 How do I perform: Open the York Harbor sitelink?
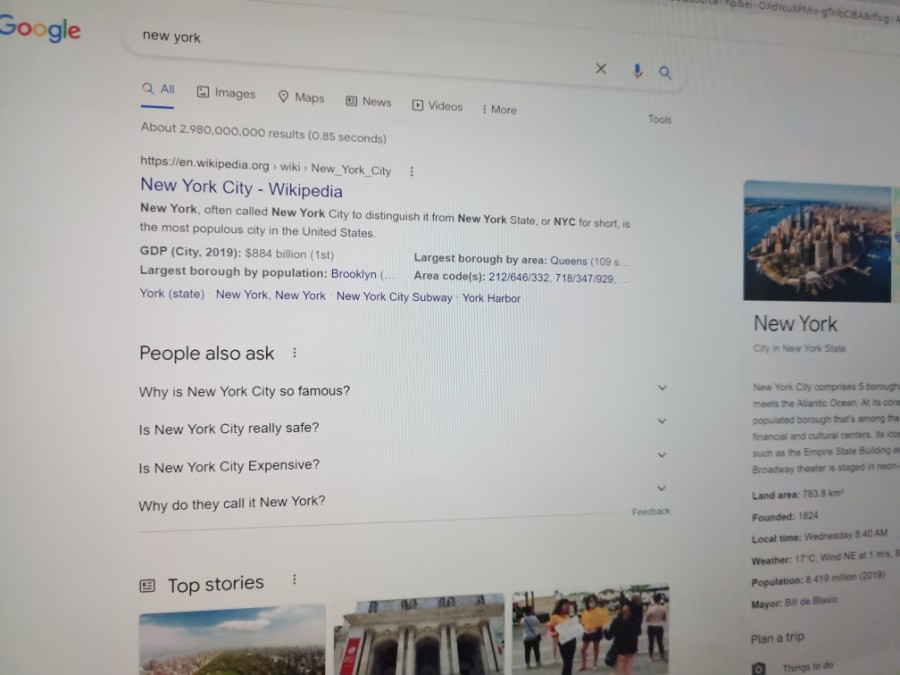[x=491, y=298]
